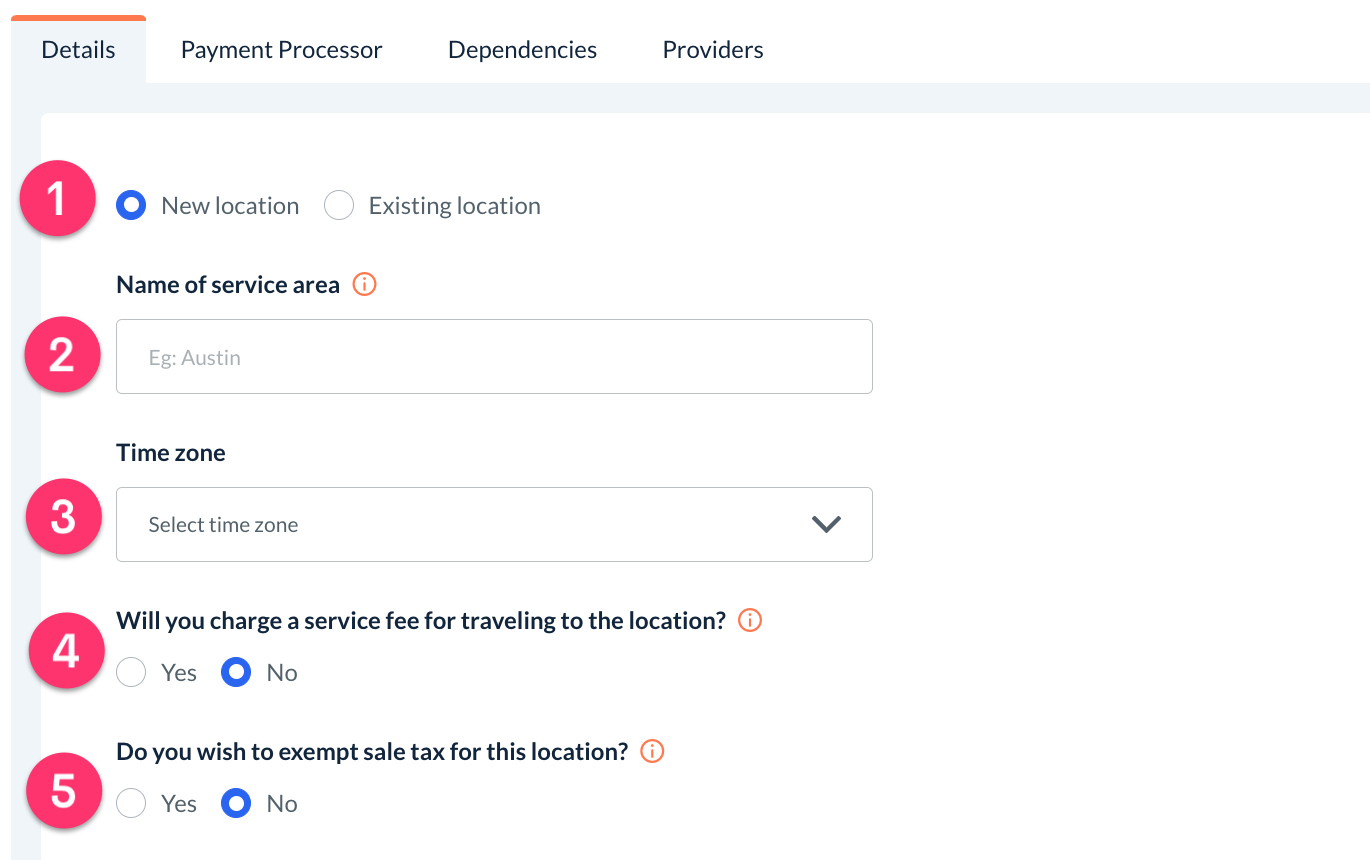Select the New location radio button
Viewport: 1370px width, 860px height.
coord(131,206)
